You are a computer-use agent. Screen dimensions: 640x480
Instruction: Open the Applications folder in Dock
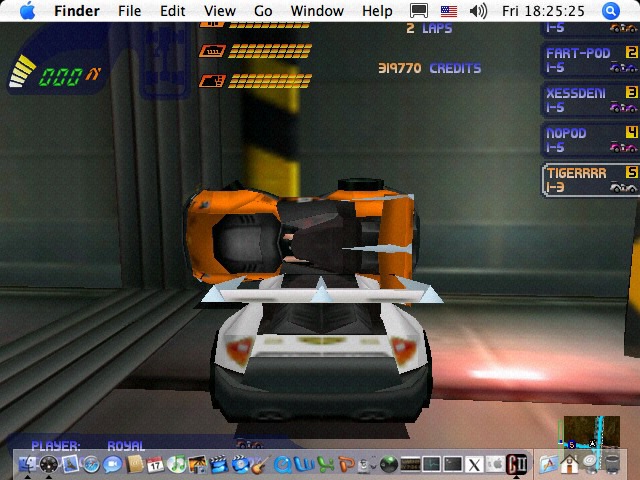(x=548, y=464)
